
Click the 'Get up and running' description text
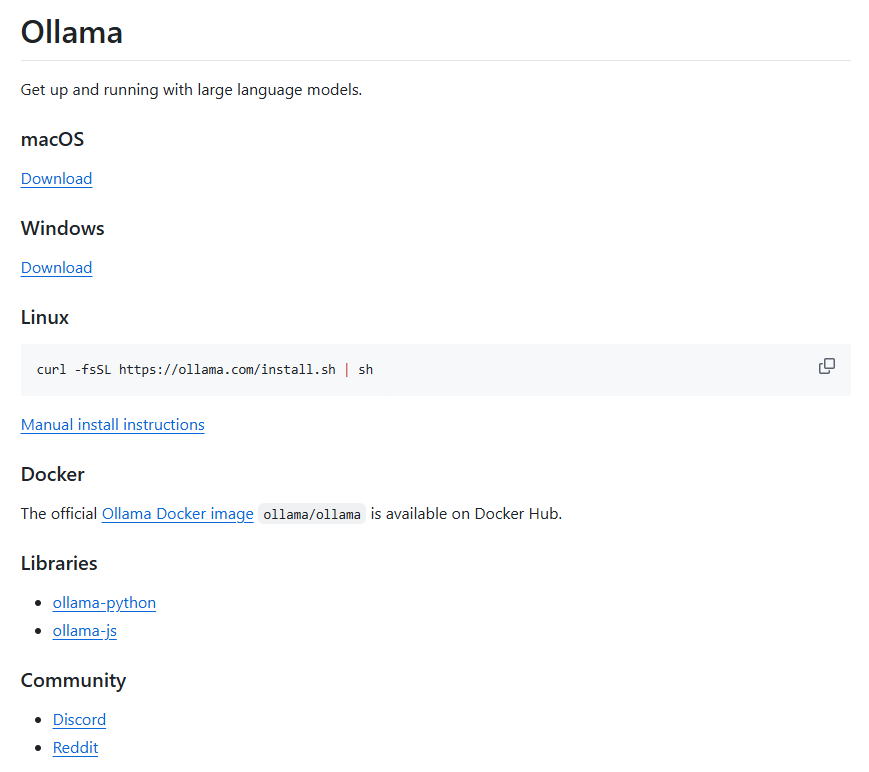[191, 90]
